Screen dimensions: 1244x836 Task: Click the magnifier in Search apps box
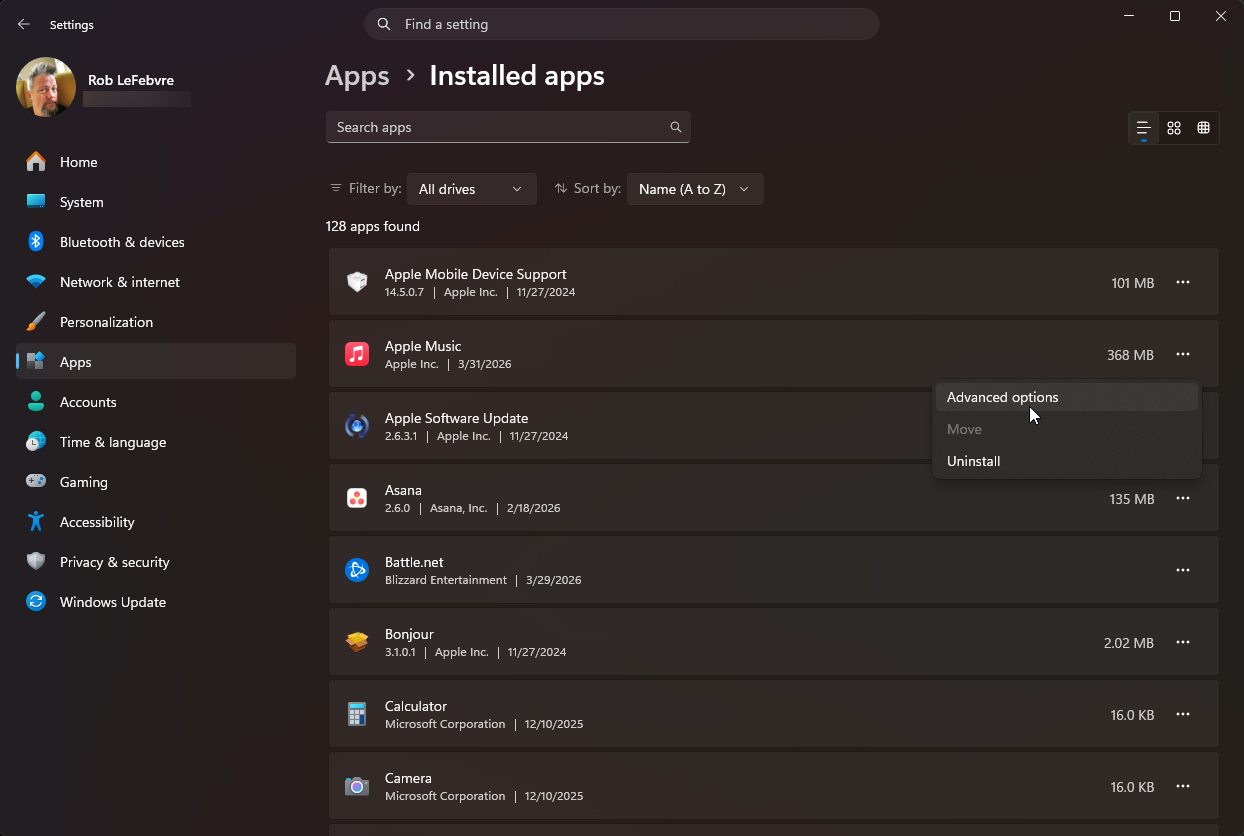(x=676, y=127)
